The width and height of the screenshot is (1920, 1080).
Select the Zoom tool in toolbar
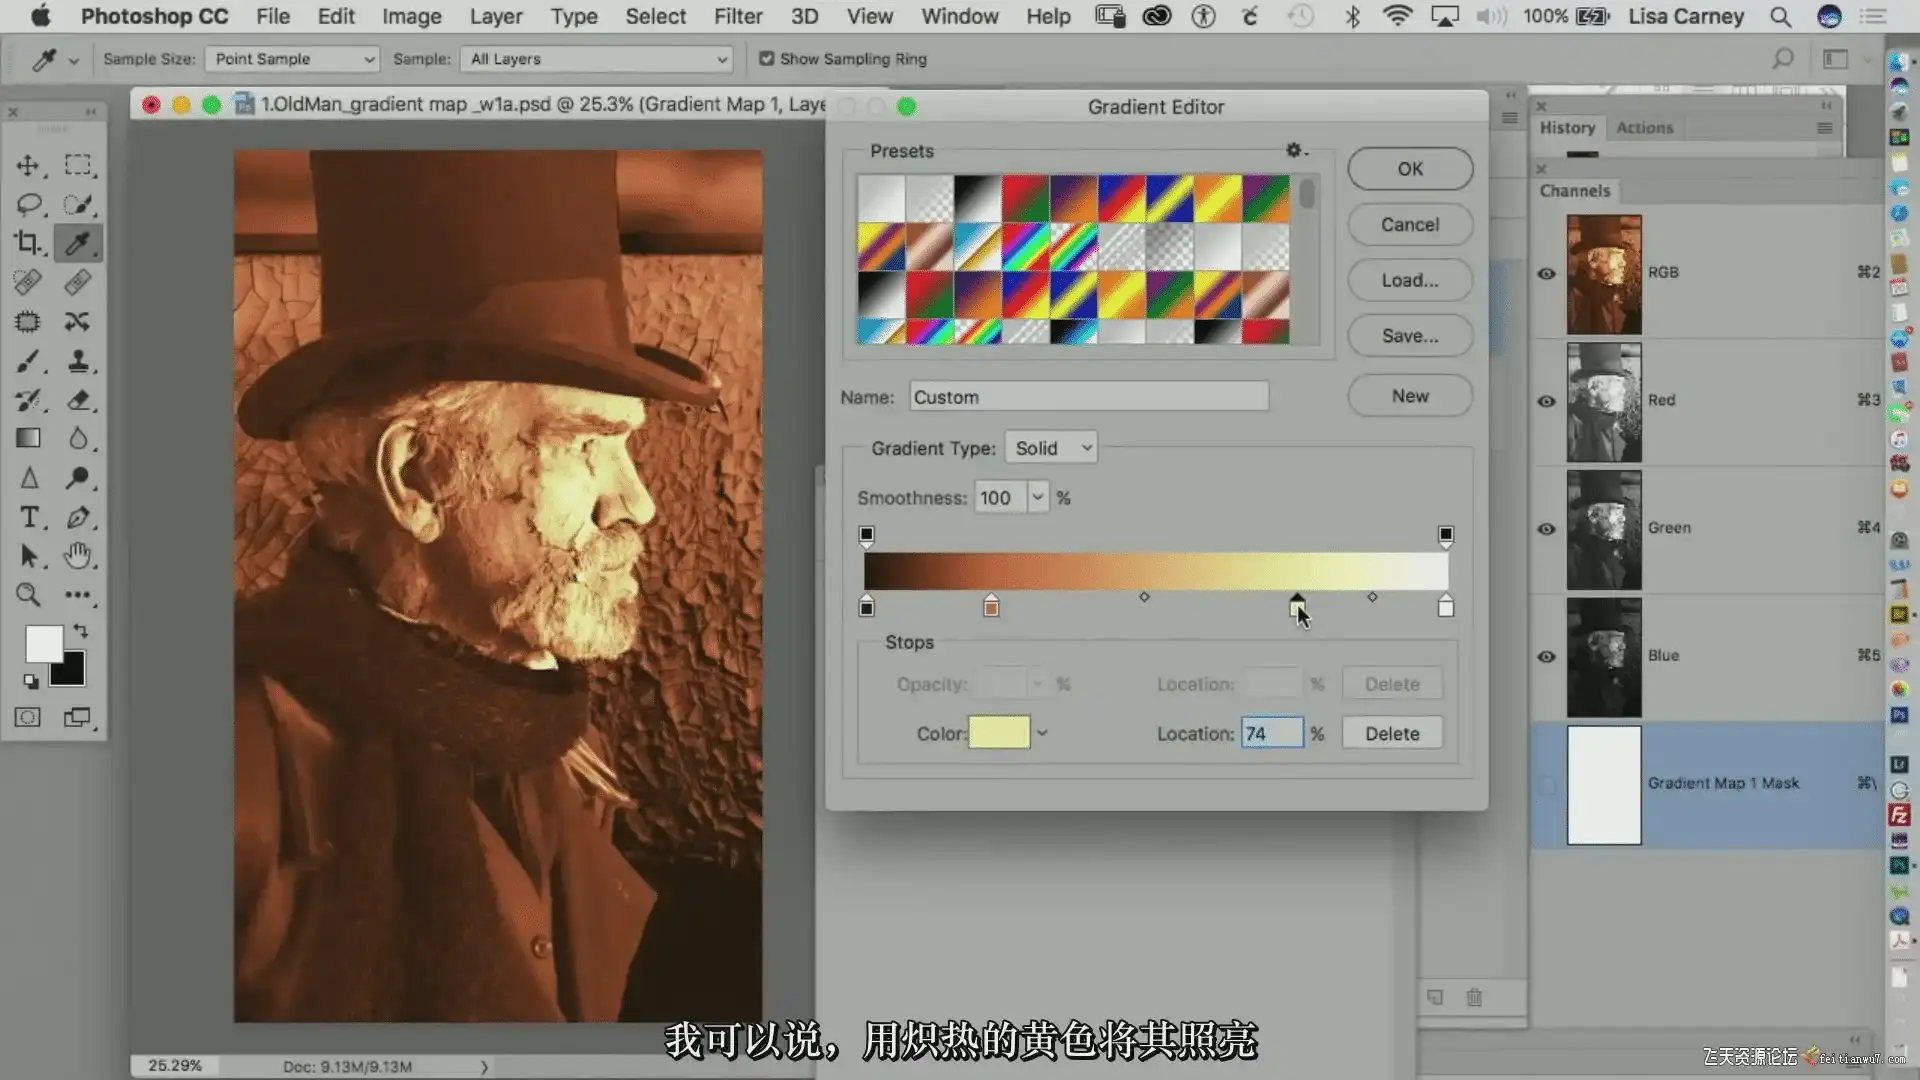(x=28, y=595)
